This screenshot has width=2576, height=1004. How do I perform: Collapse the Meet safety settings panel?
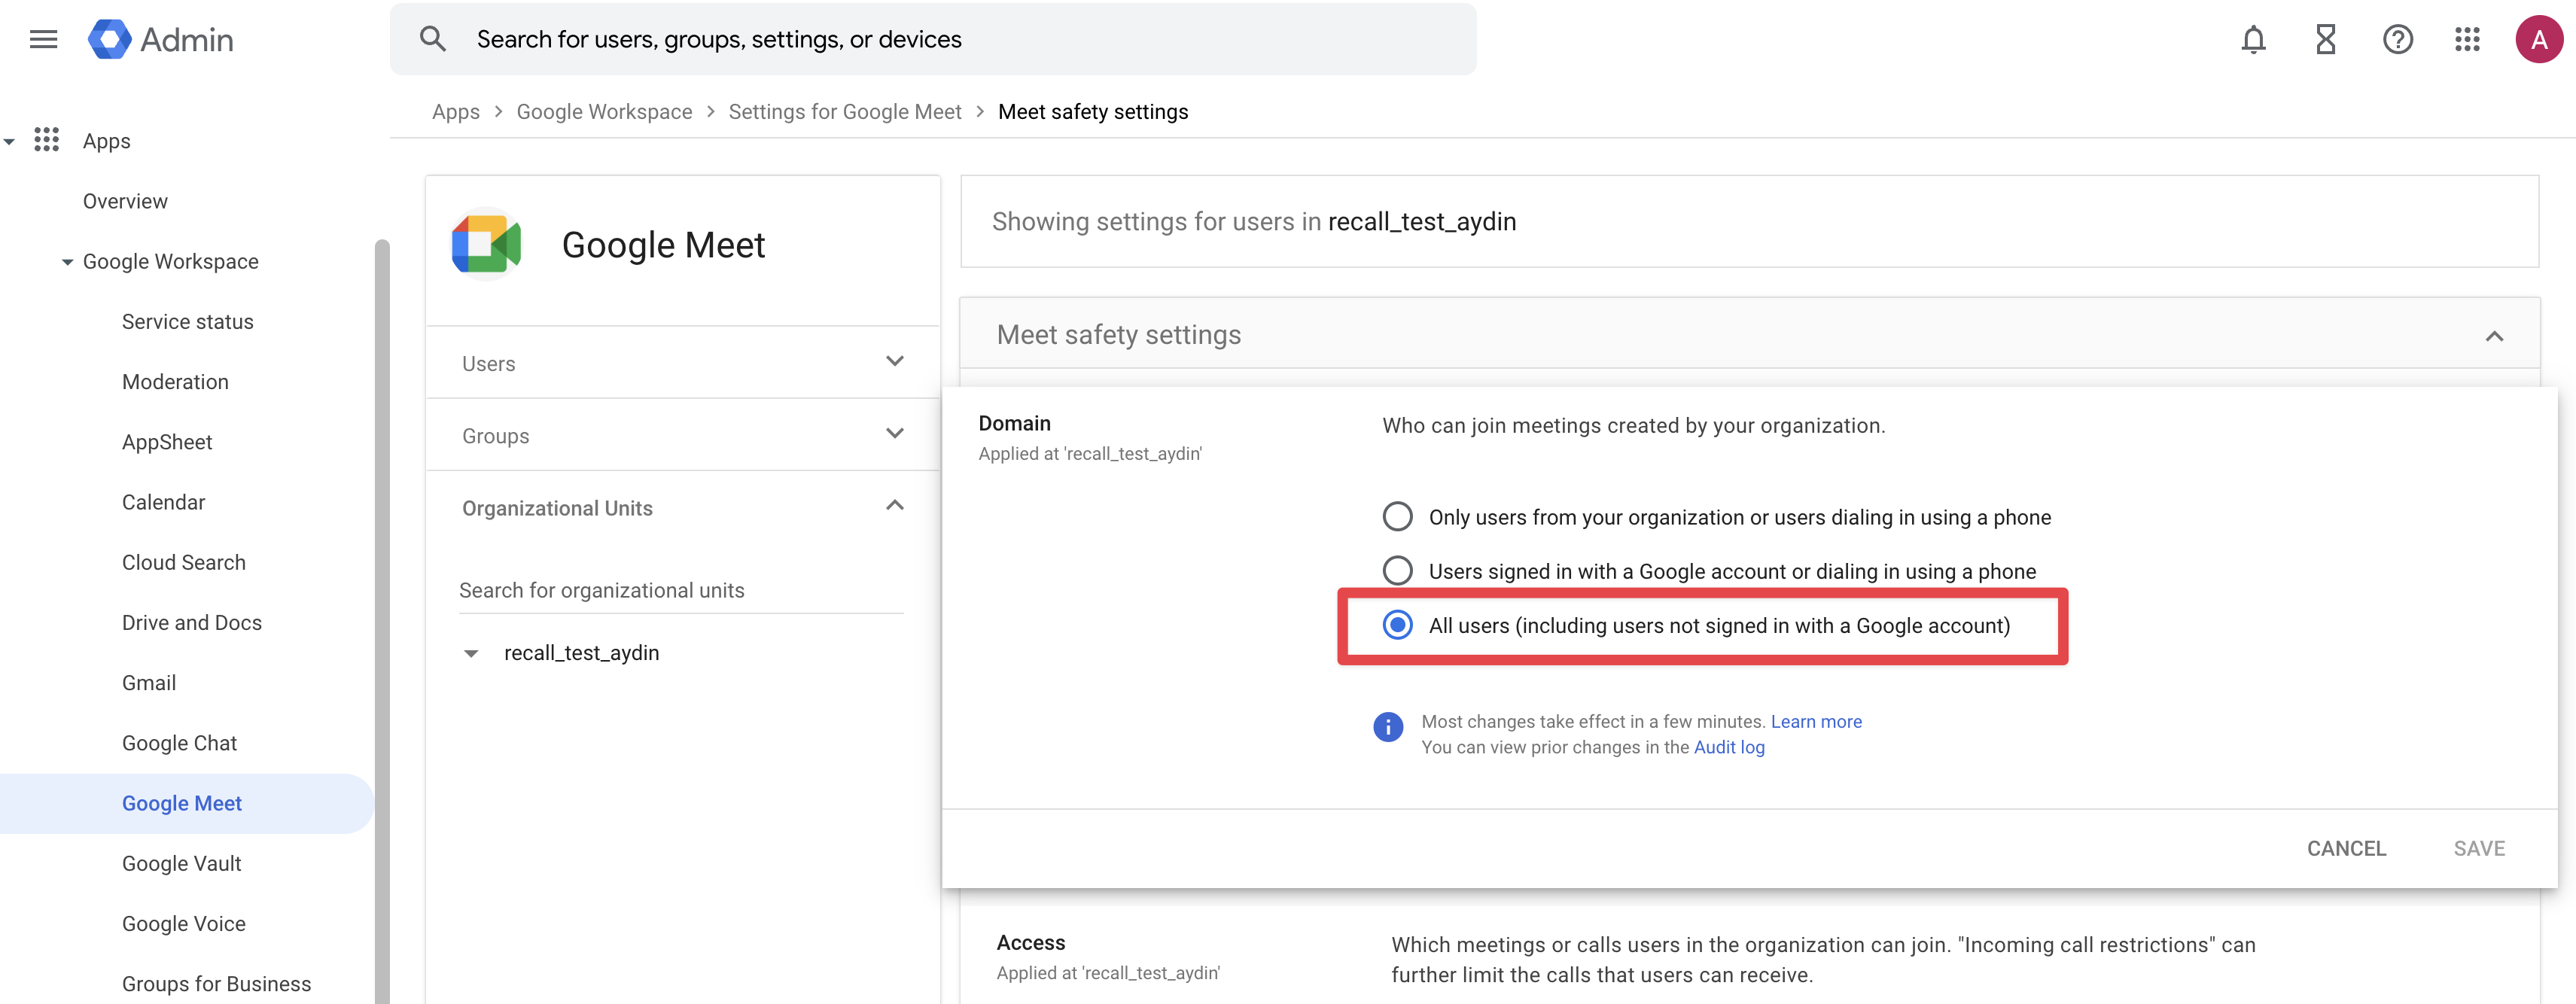coord(2494,336)
